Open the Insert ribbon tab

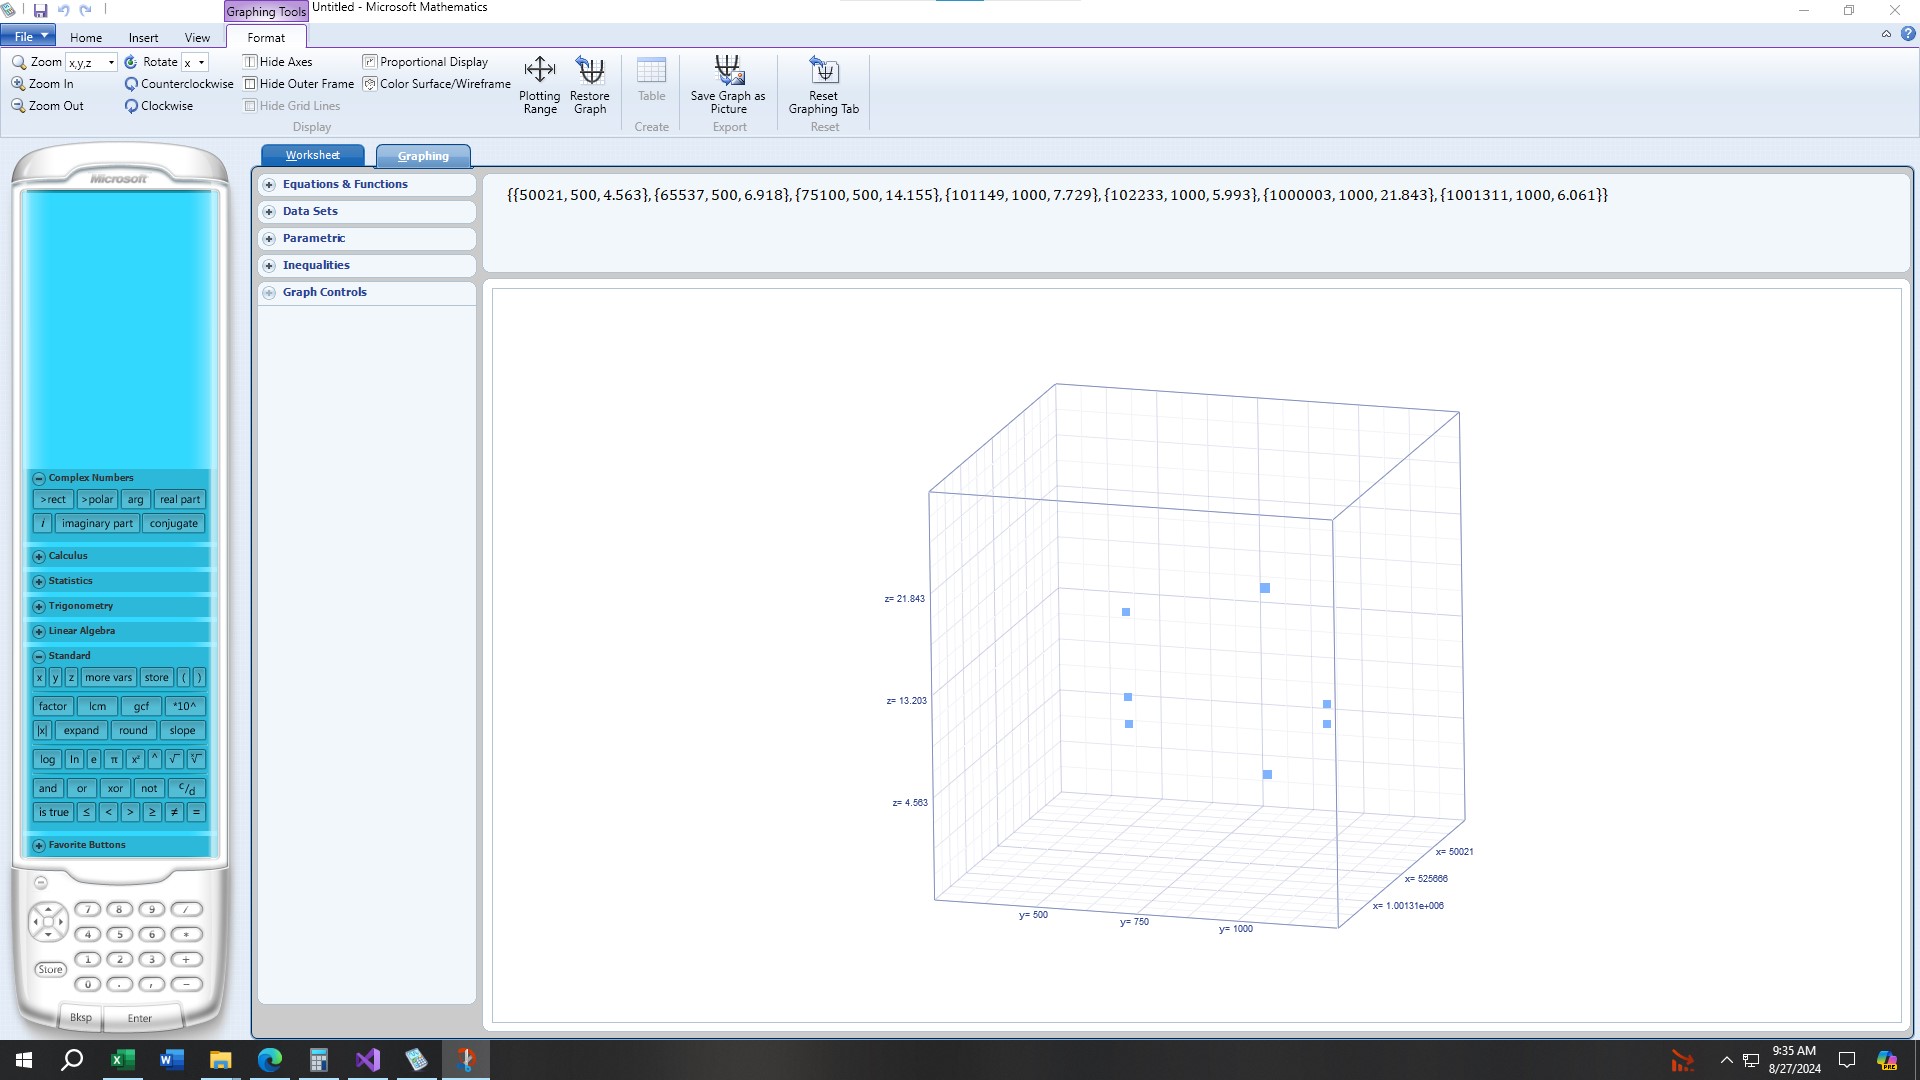coord(143,38)
